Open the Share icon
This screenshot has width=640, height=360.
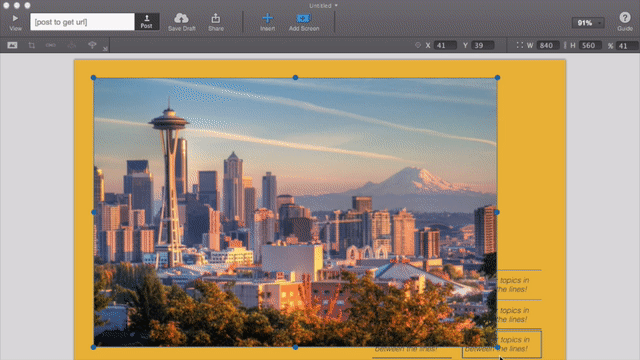(216, 18)
